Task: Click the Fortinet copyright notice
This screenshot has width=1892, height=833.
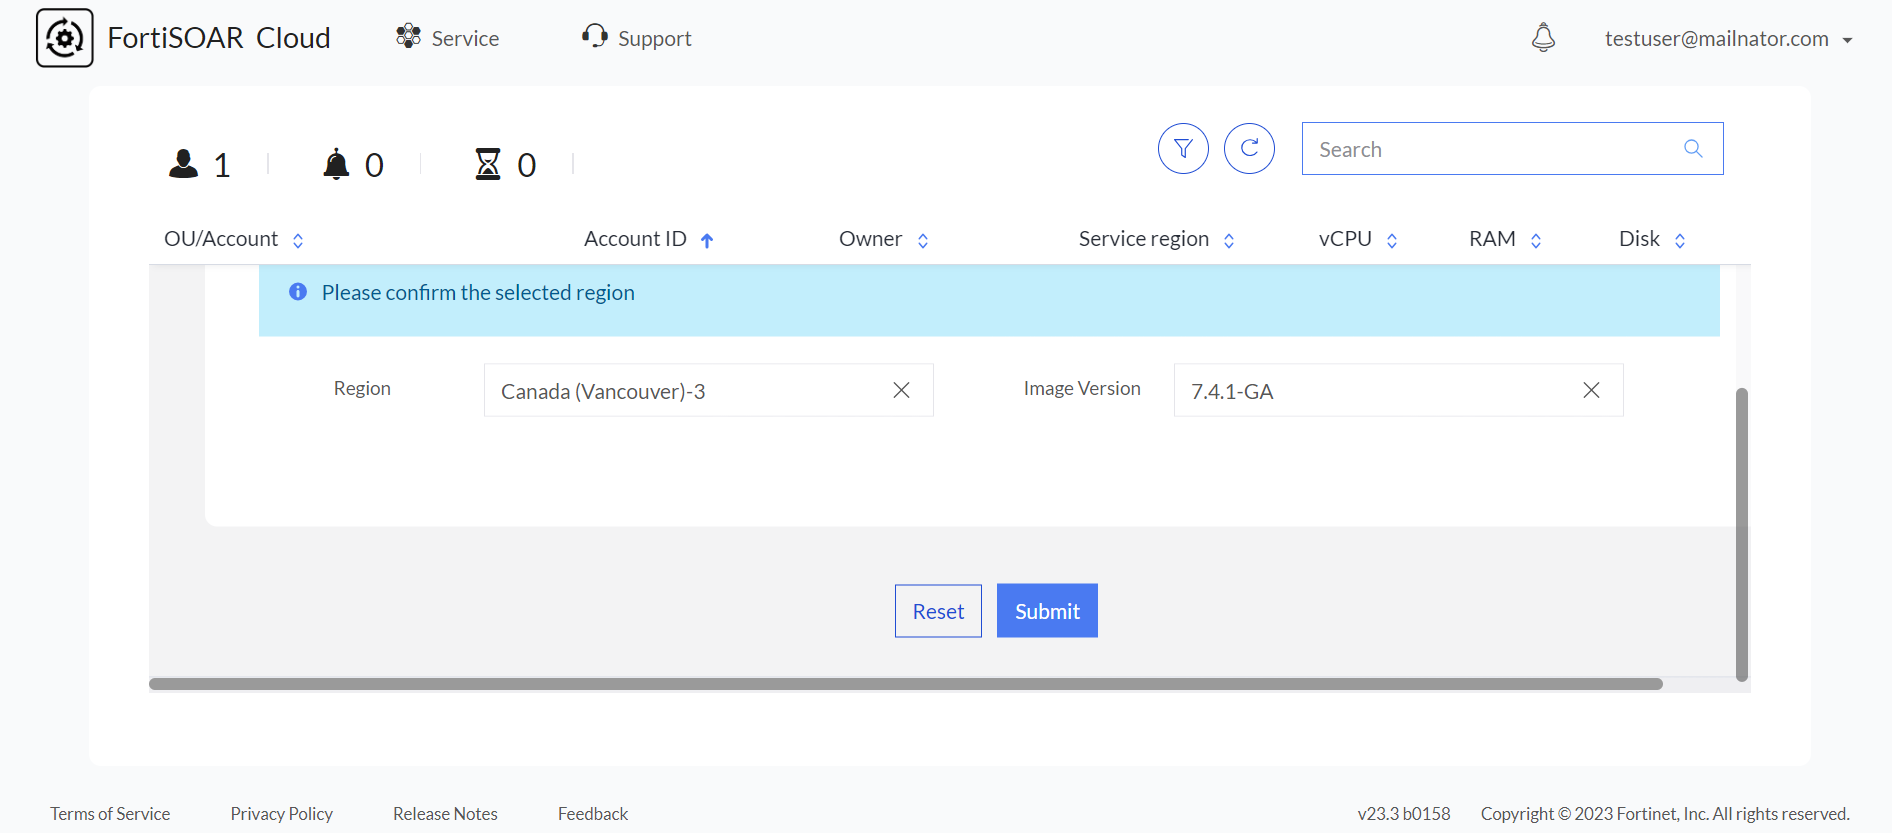Action: click(x=1665, y=814)
